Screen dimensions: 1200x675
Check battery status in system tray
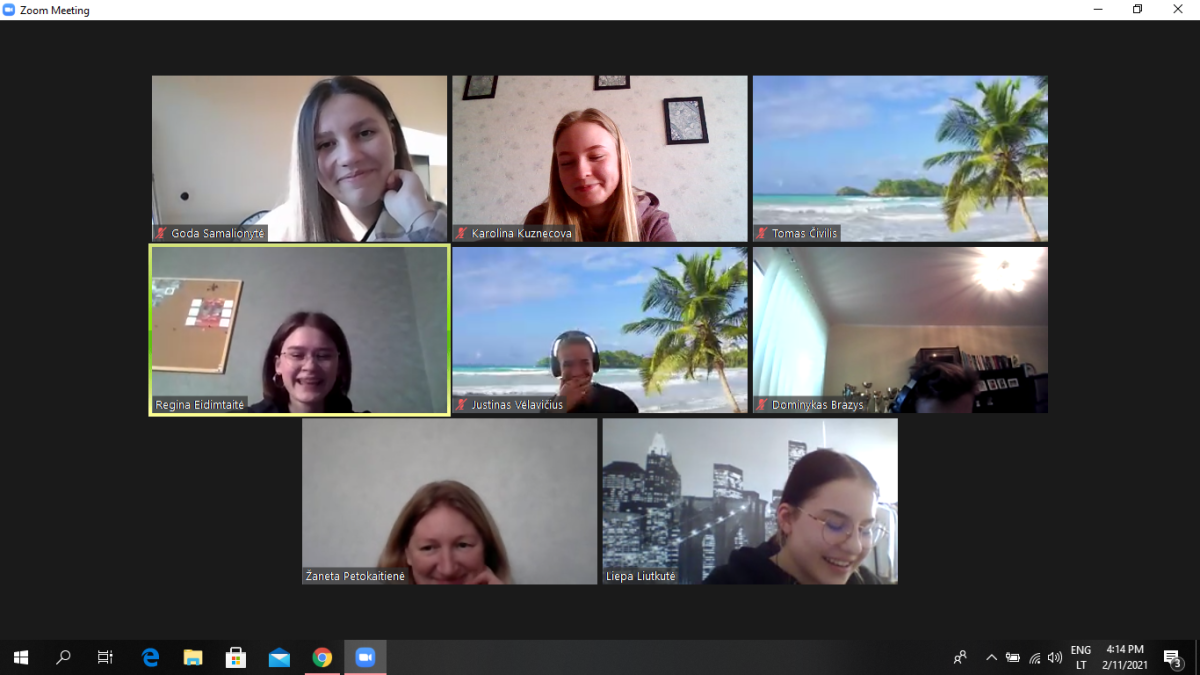click(1013, 657)
